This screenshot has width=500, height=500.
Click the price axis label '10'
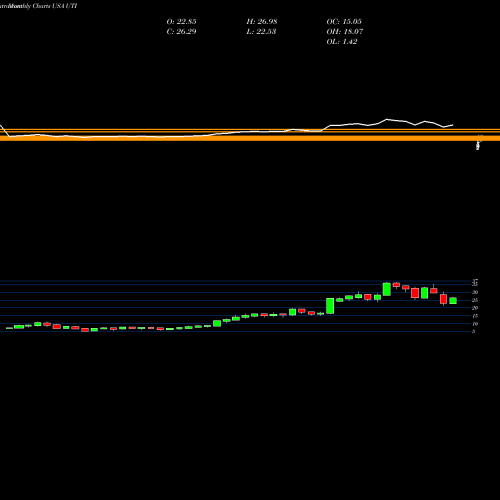475,324
